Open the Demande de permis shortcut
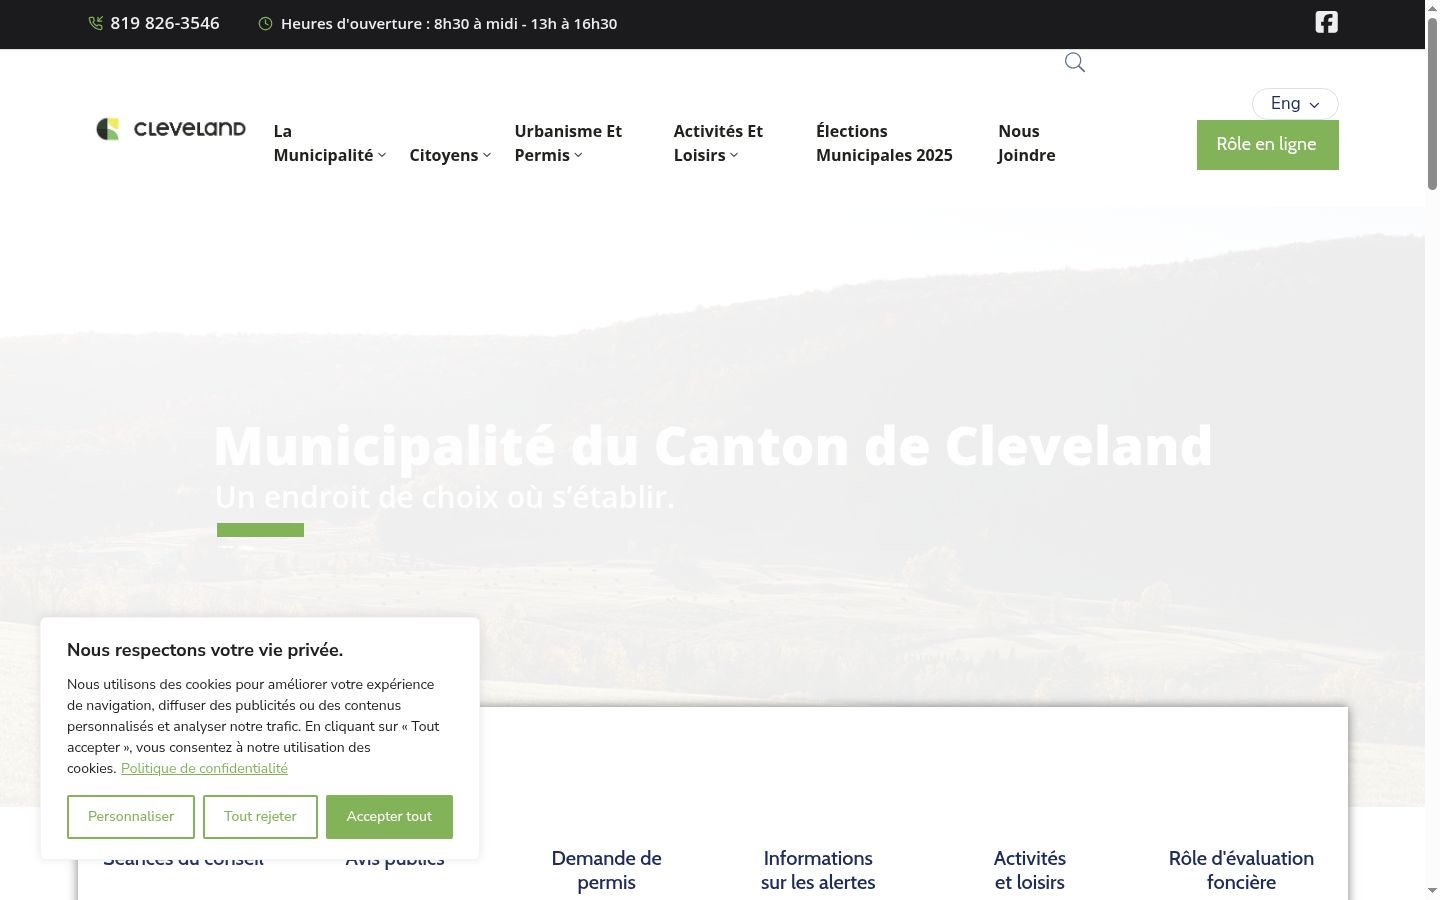Viewport: 1440px width, 900px height. (x=606, y=870)
